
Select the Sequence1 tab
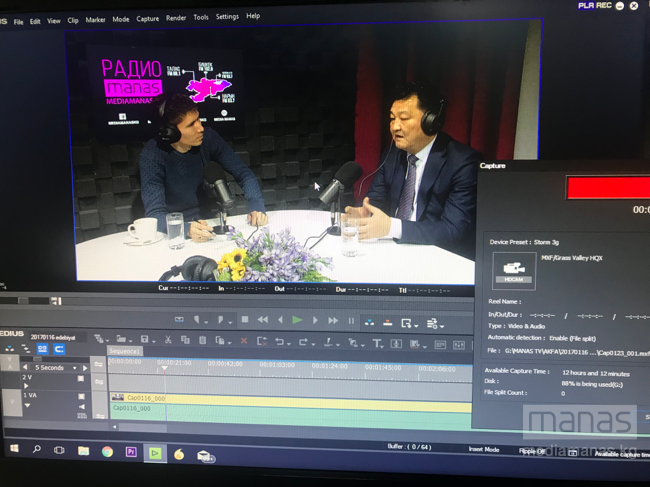124,351
